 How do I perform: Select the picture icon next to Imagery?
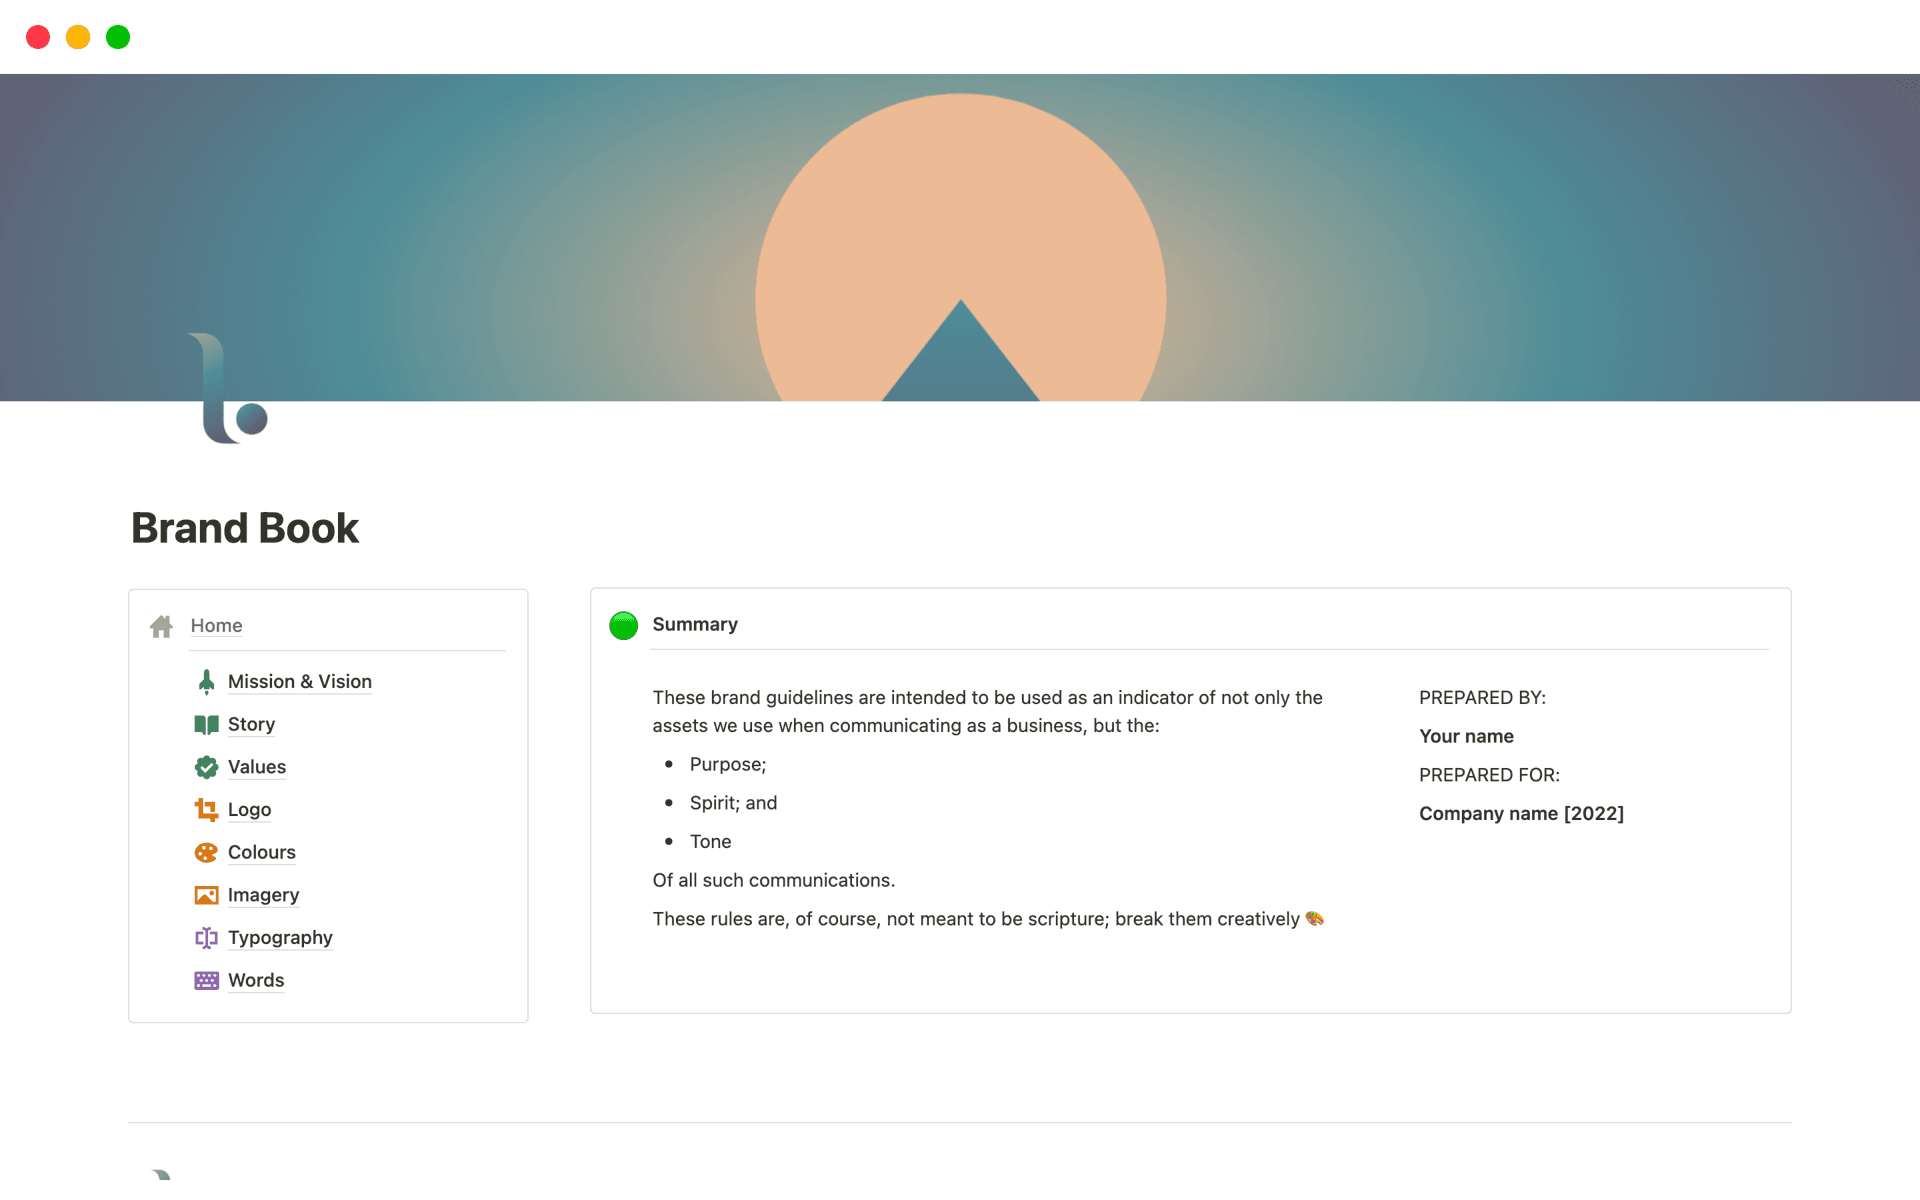coord(206,894)
